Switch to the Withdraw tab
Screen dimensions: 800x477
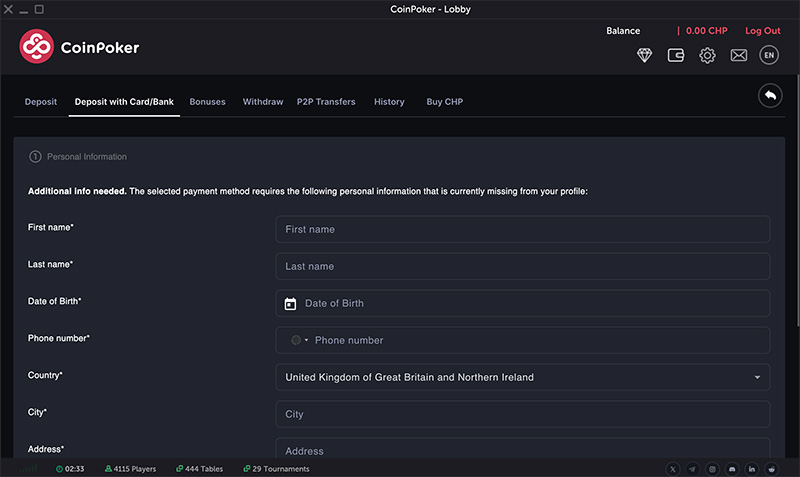click(x=263, y=102)
